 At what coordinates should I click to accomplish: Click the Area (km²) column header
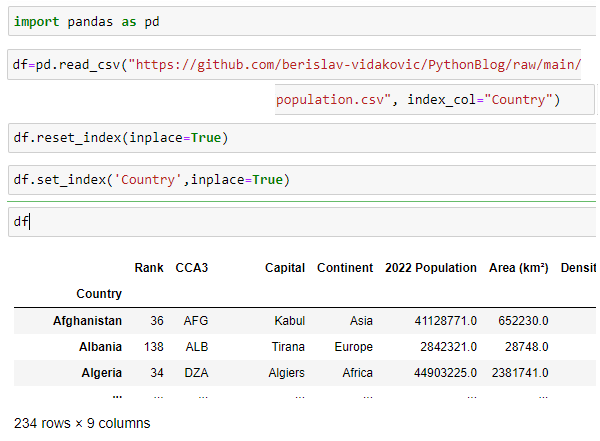518,268
